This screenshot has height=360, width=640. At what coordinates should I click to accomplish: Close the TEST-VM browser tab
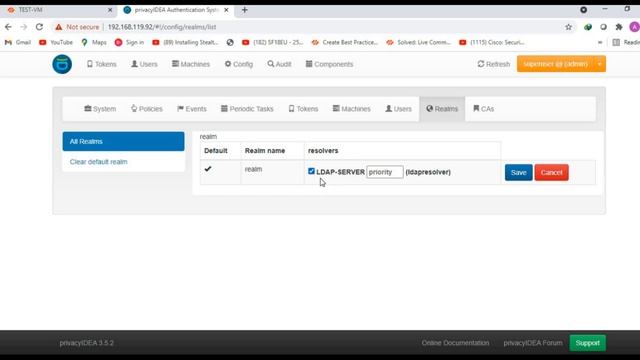tap(110, 10)
